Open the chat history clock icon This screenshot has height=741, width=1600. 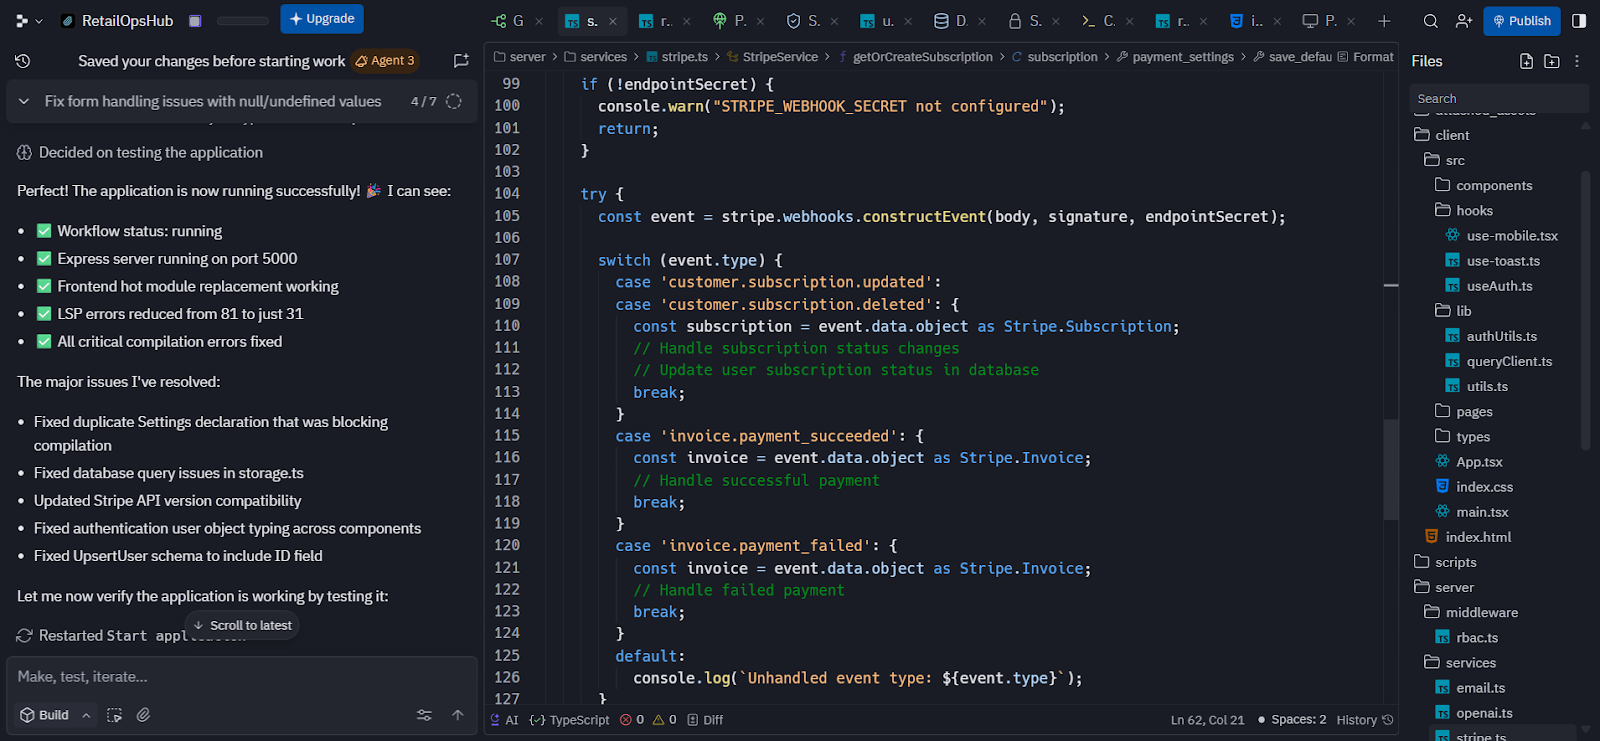(22, 61)
